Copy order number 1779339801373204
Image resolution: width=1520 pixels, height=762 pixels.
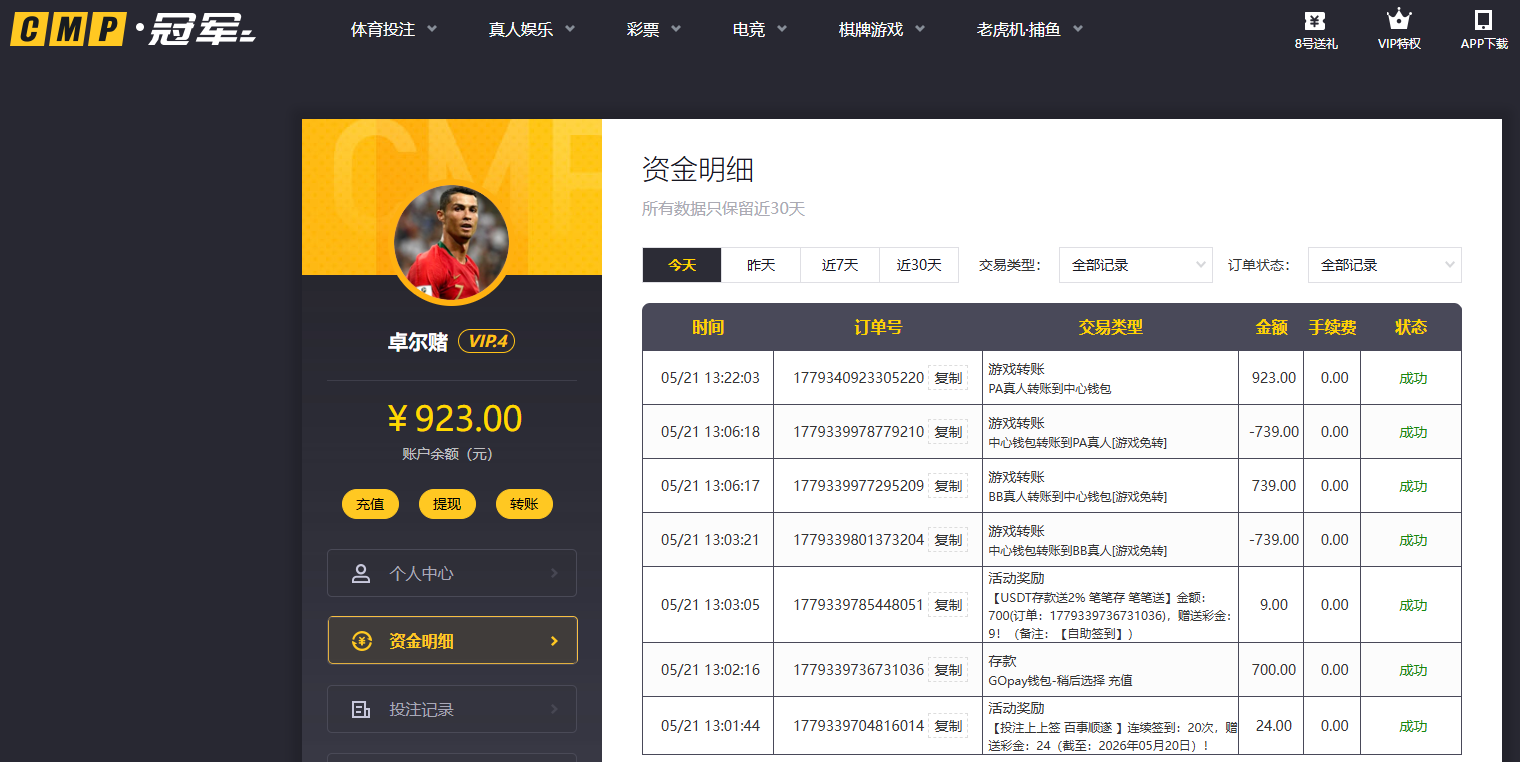click(x=948, y=540)
